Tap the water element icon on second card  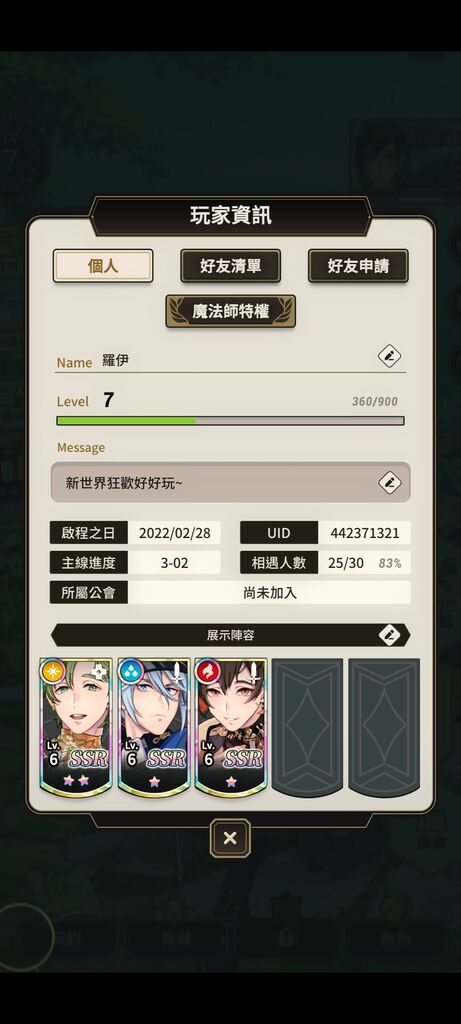[131, 671]
